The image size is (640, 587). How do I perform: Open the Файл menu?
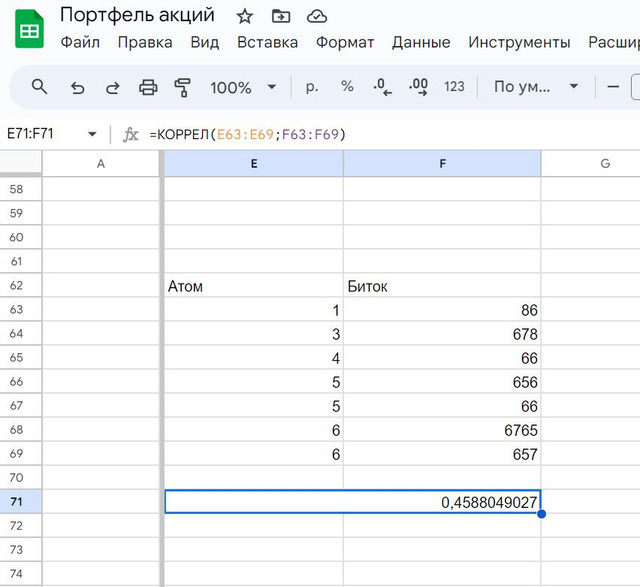80,42
